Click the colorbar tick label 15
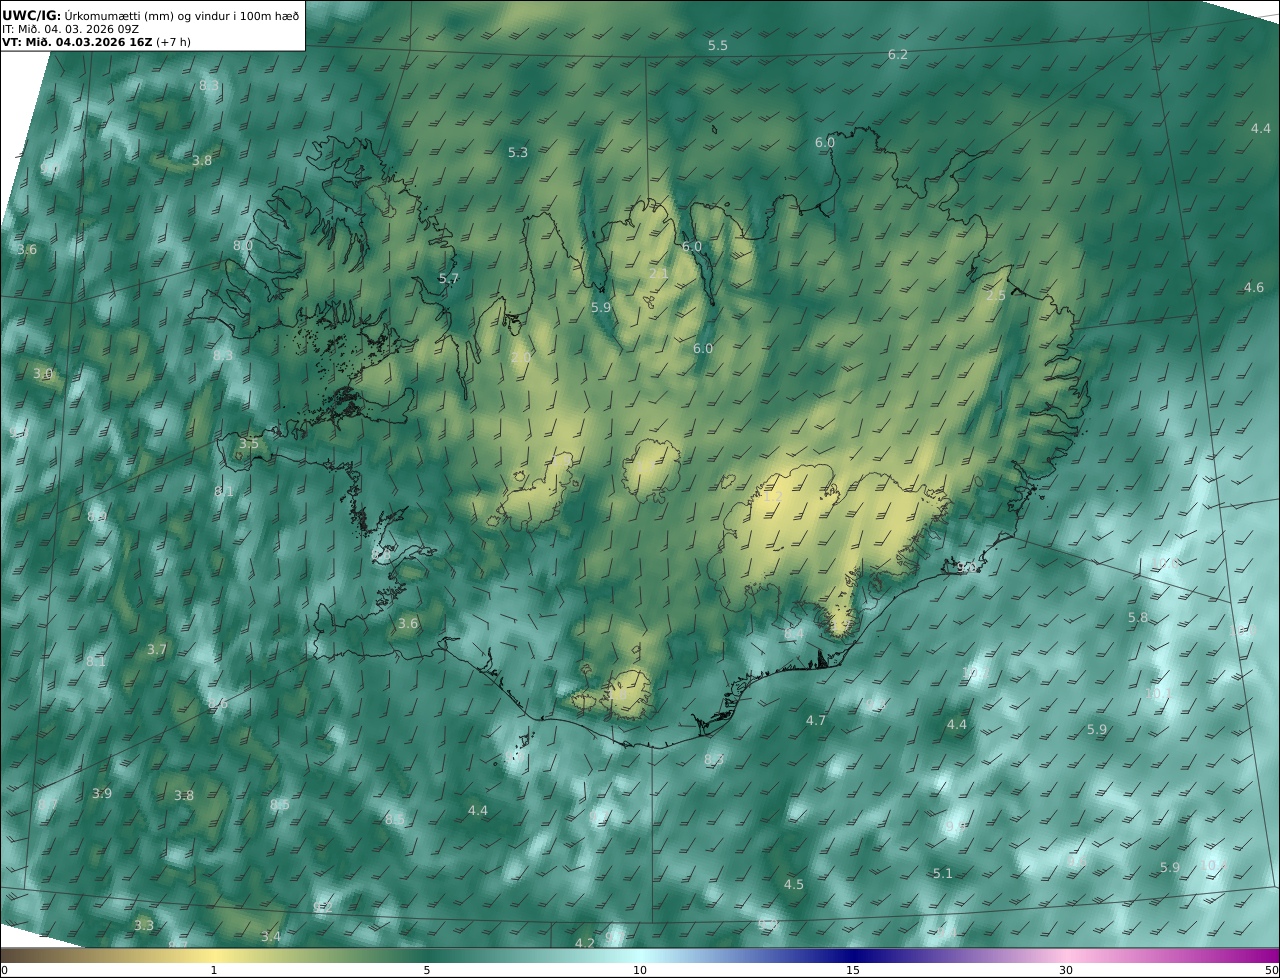Viewport: 1280px width, 978px height. (853, 970)
